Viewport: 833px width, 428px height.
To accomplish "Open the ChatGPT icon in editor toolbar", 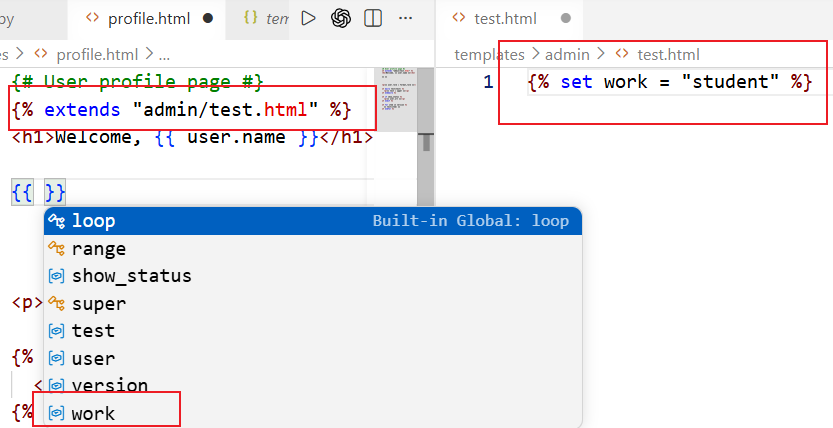I will (341, 19).
